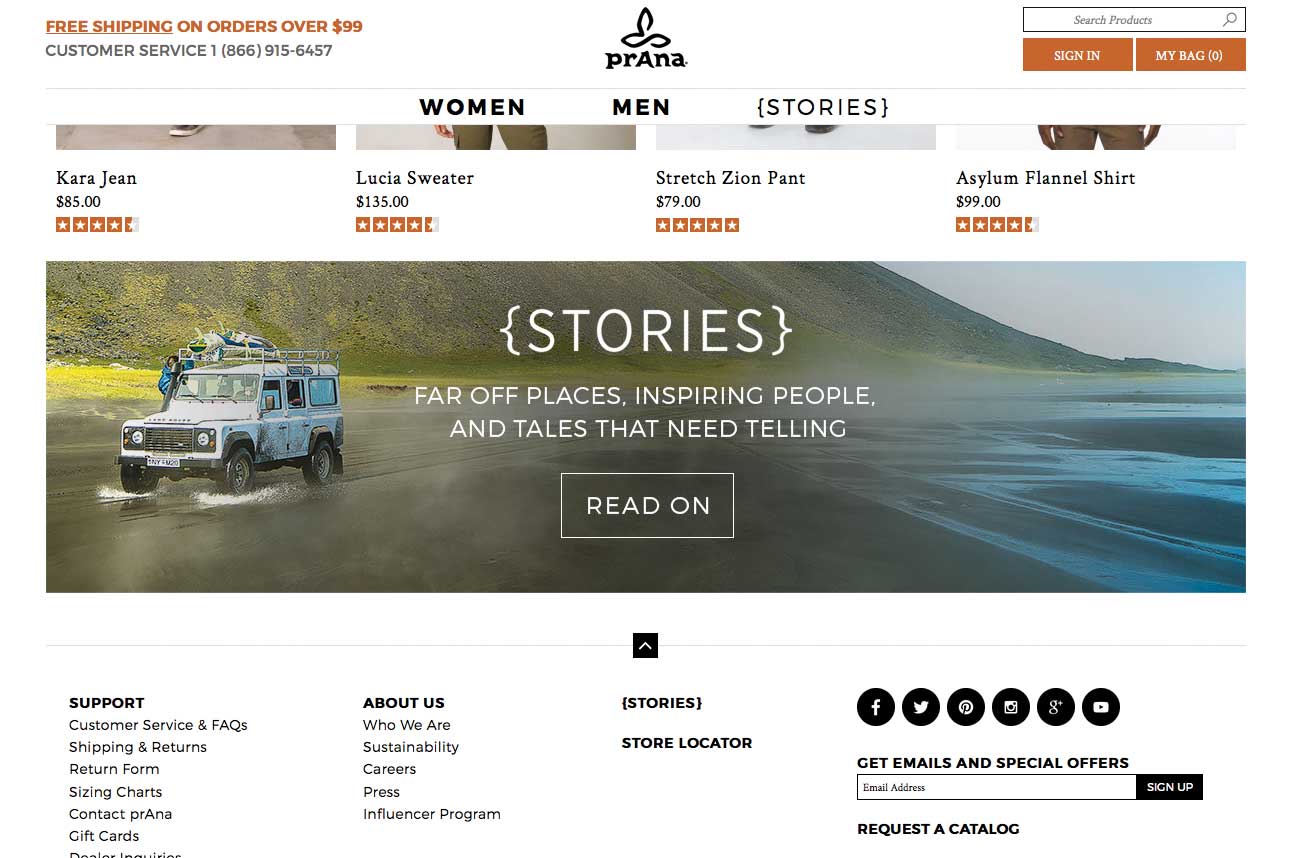Image resolution: width=1291 pixels, height=858 pixels.
Task: Visit the Pinterest social icon
Action: click(x=965, y=707)
